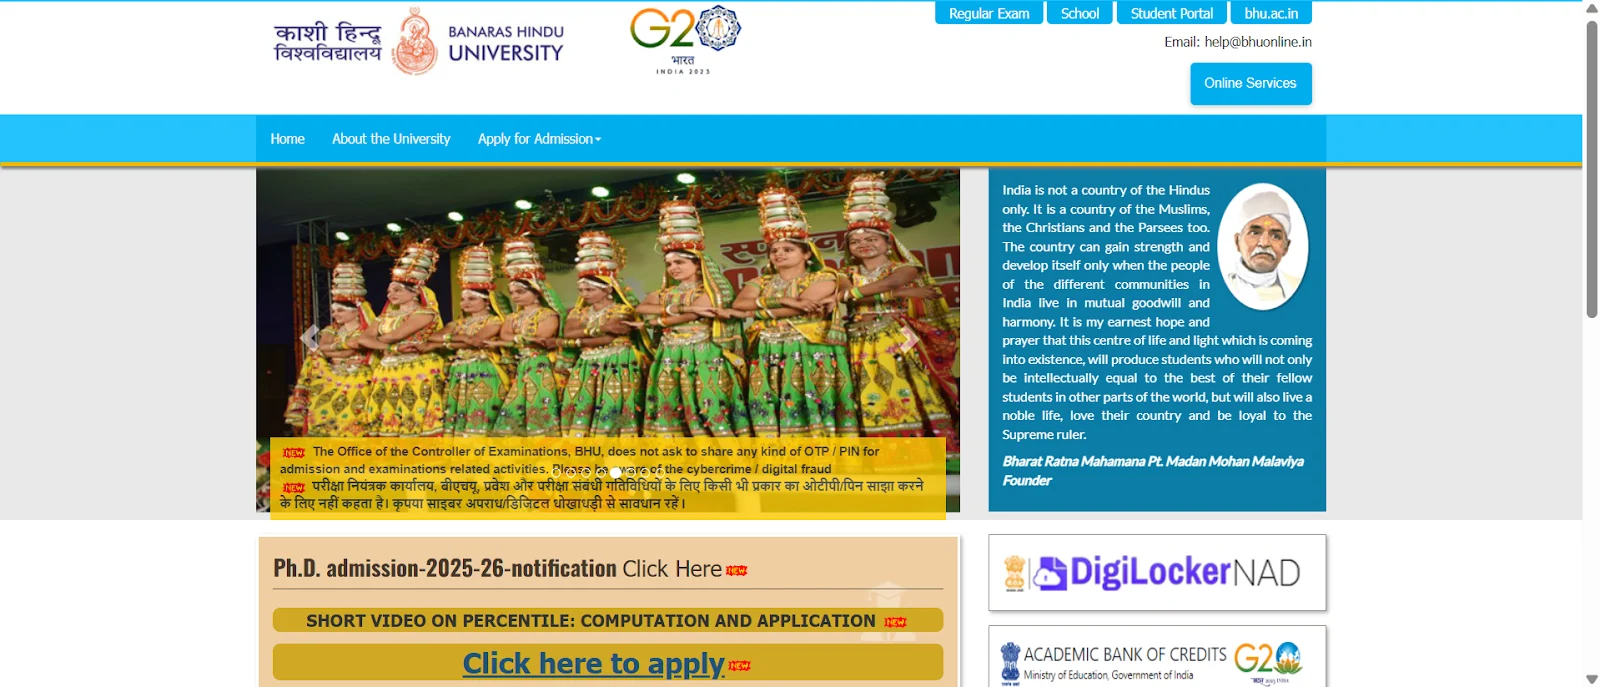
Task: Open Ph.D. admission-2025-26-notification Click Here link
Action: (x=511, y=569)
